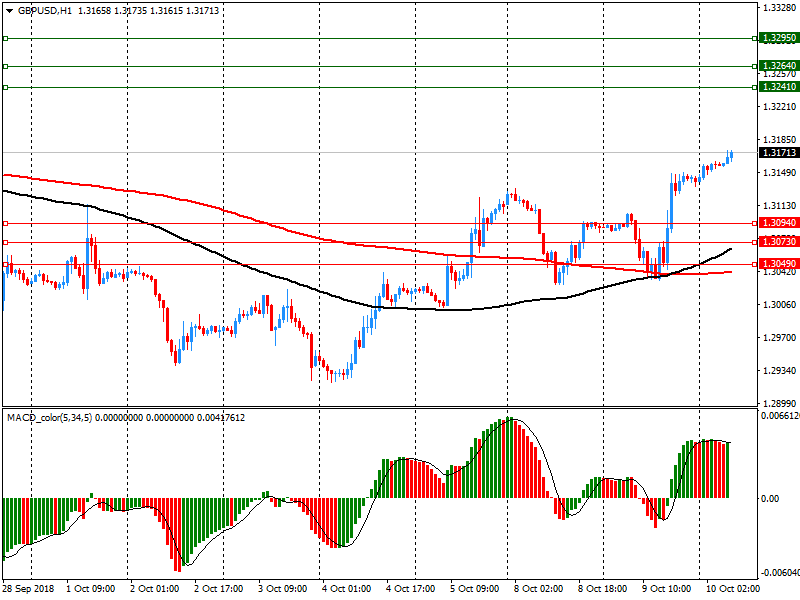The width and height of the screenshot is (800, 600).
Task: Click left handle of the 1.30940 red line
Action: point(5,223)
